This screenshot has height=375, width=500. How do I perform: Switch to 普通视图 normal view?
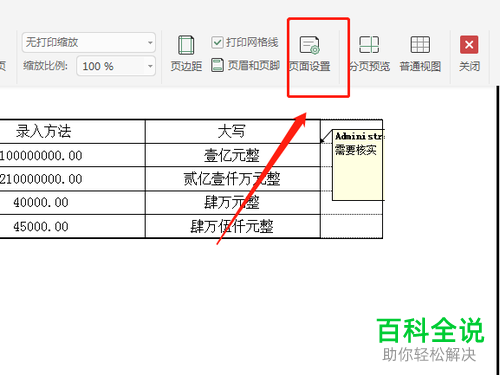[x=420, y=54]
